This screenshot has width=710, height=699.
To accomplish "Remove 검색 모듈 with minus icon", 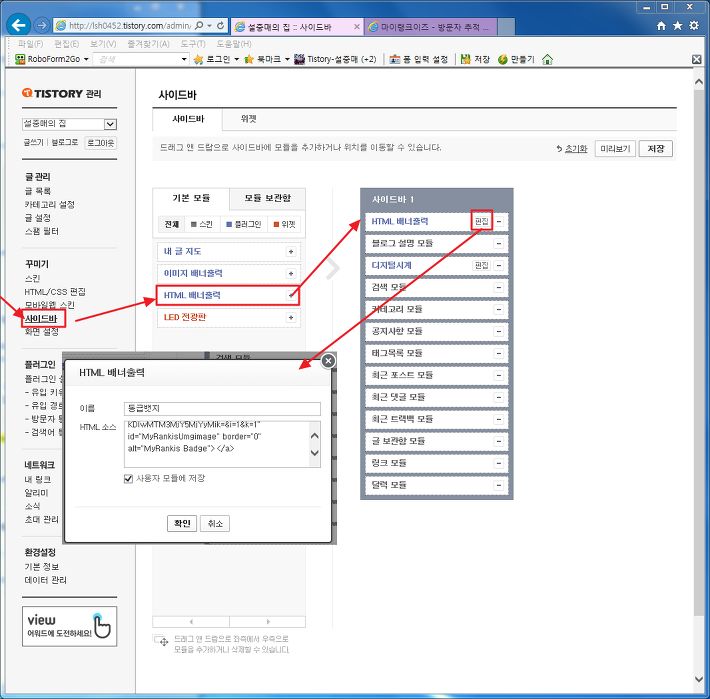I will 499,287.
